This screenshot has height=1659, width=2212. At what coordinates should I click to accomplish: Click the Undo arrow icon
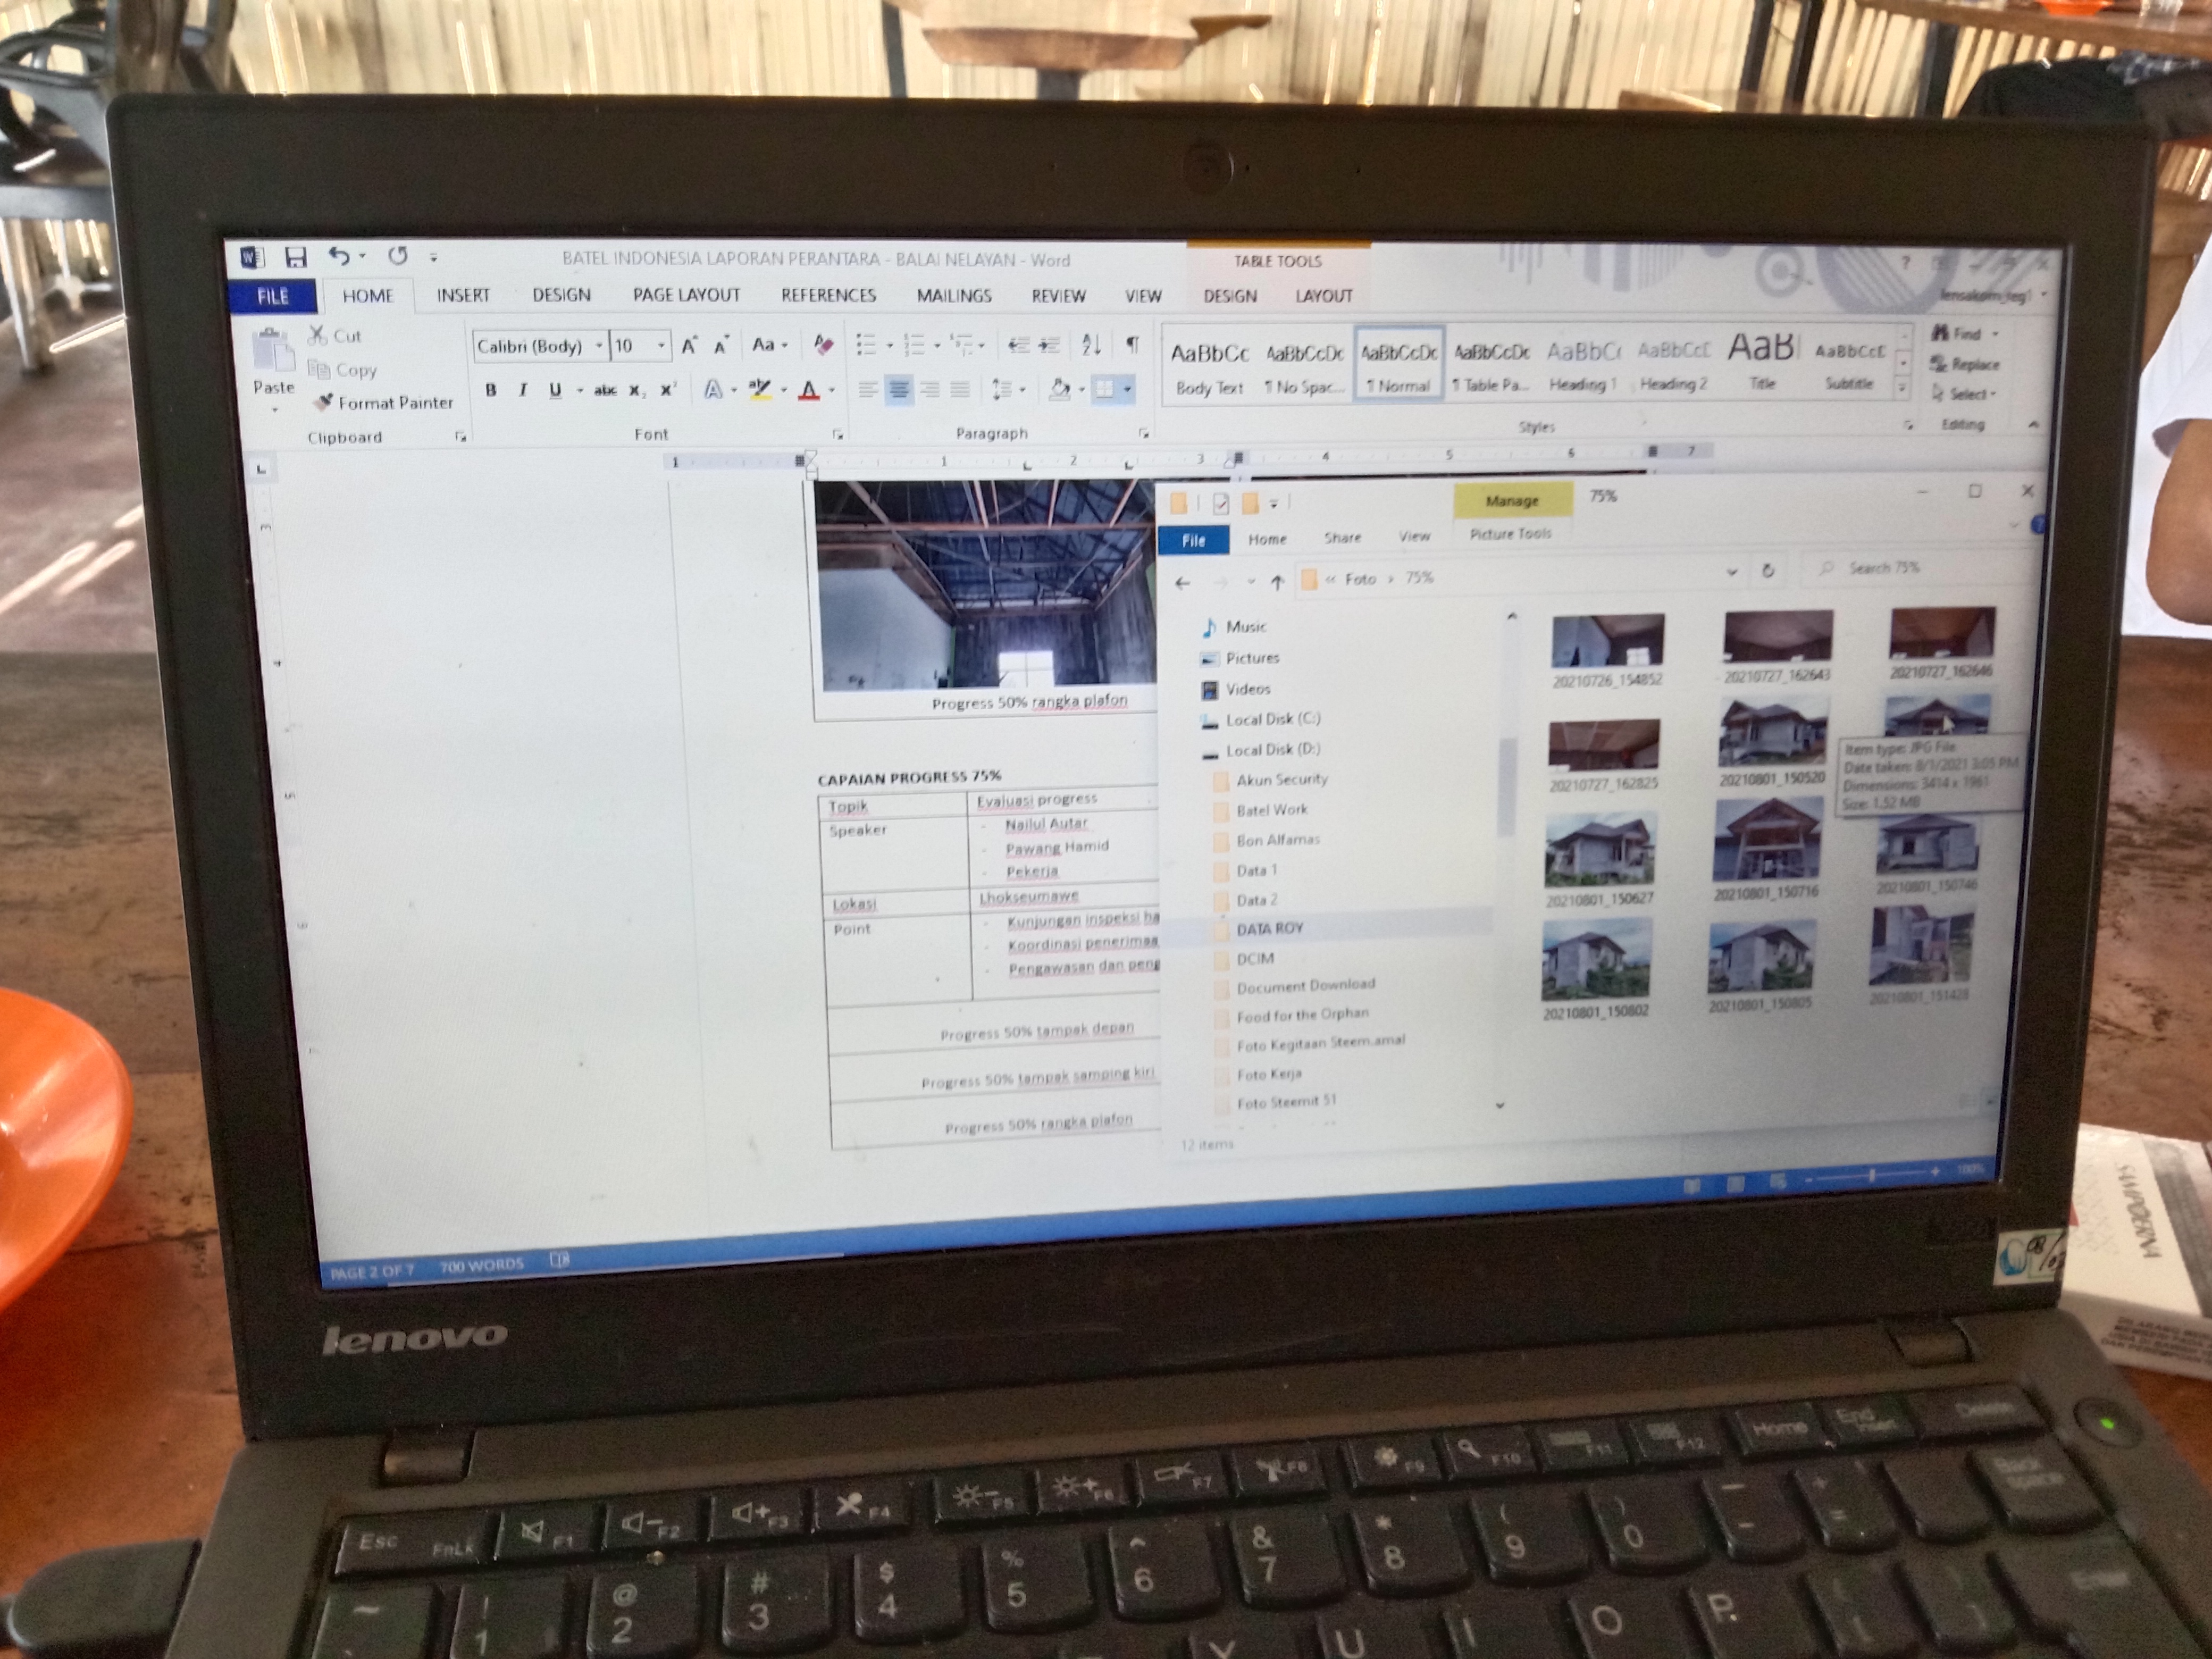(x=340, y=257)
